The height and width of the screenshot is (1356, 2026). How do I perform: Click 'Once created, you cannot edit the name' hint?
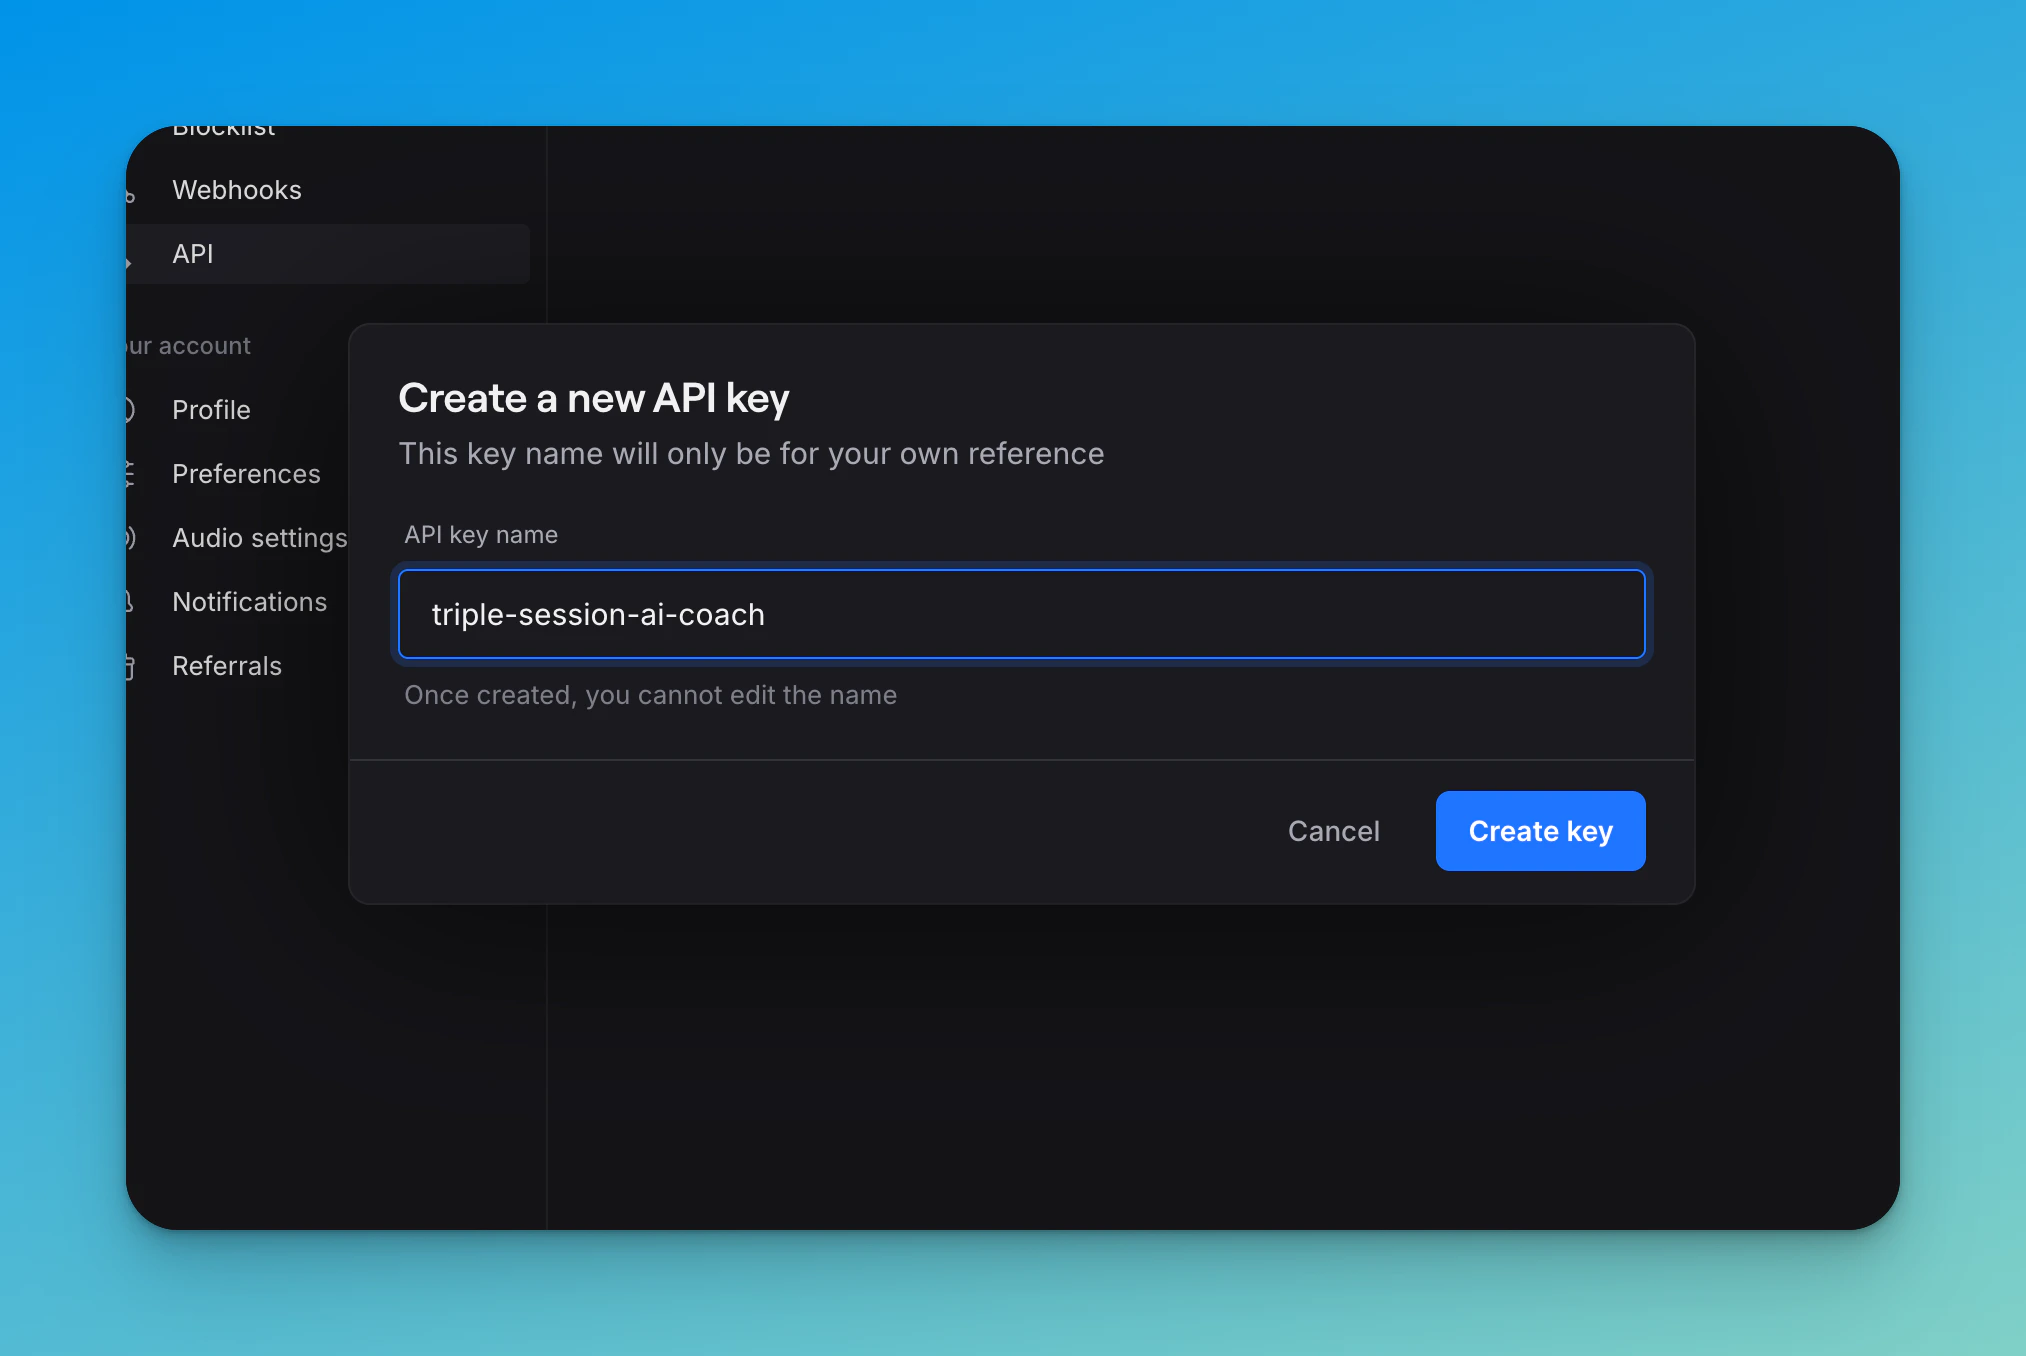(650, 695)
